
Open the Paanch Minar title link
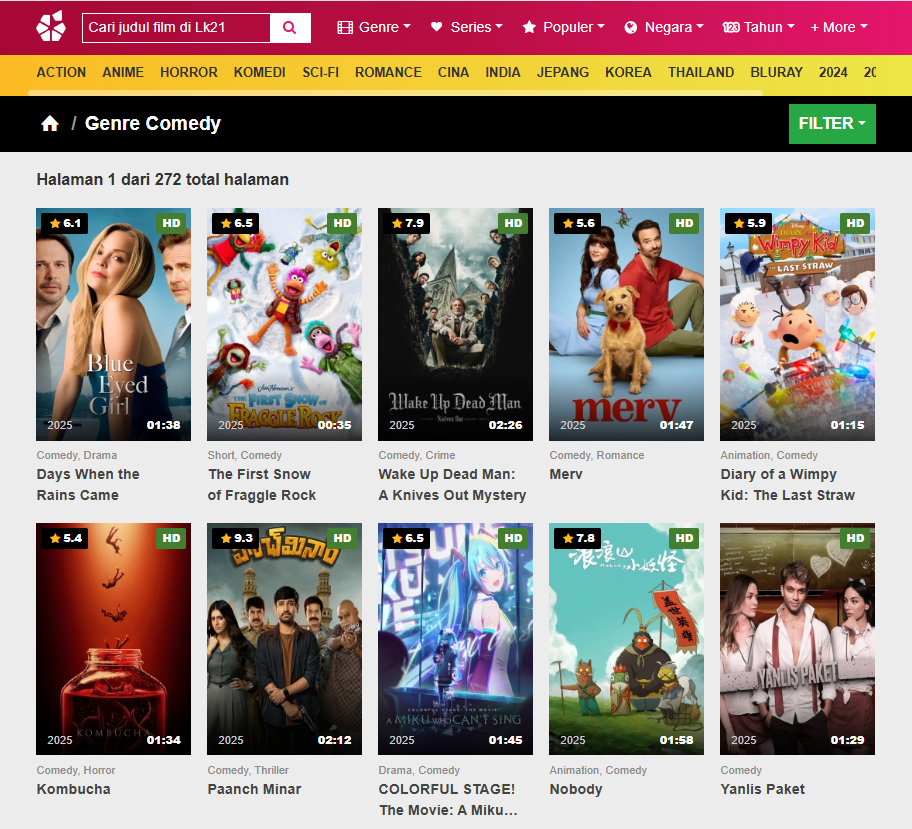point(254,789)
